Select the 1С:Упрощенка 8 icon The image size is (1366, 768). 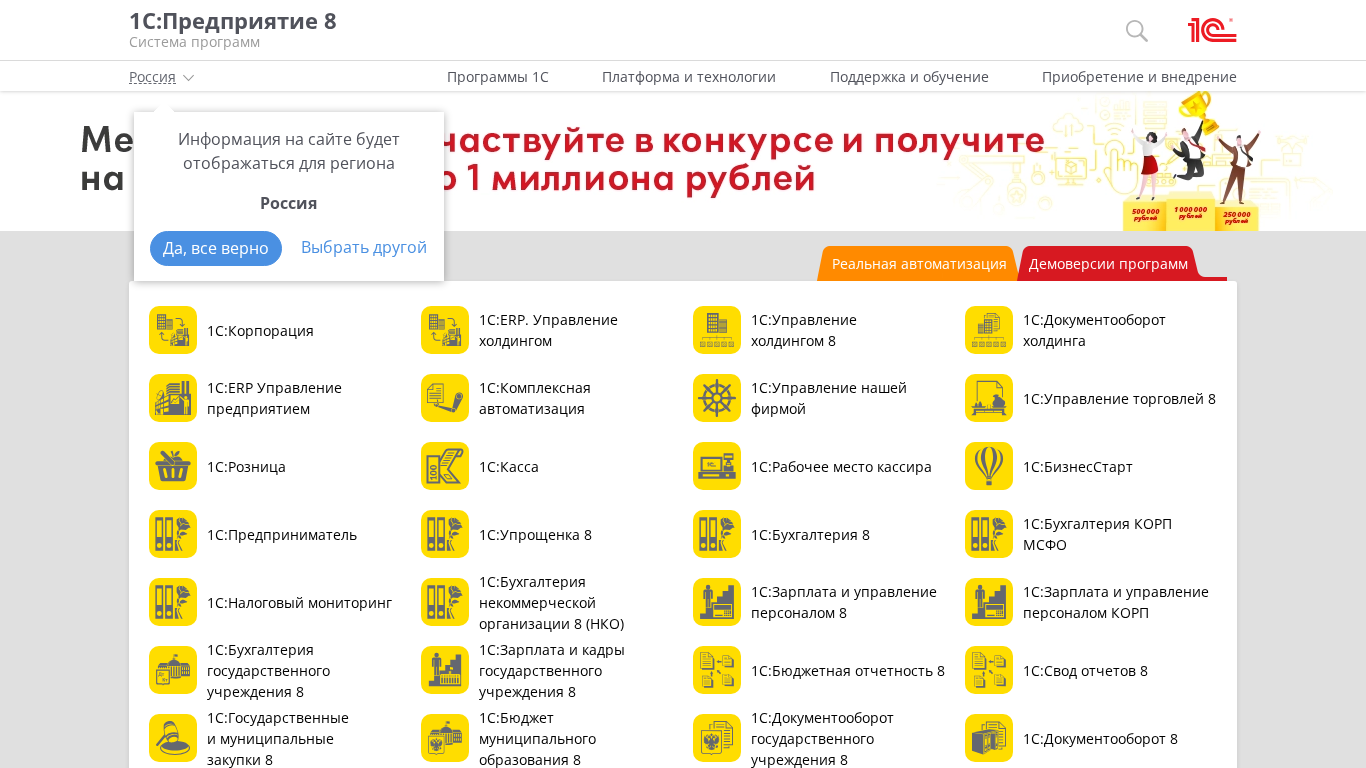[445, 534]
